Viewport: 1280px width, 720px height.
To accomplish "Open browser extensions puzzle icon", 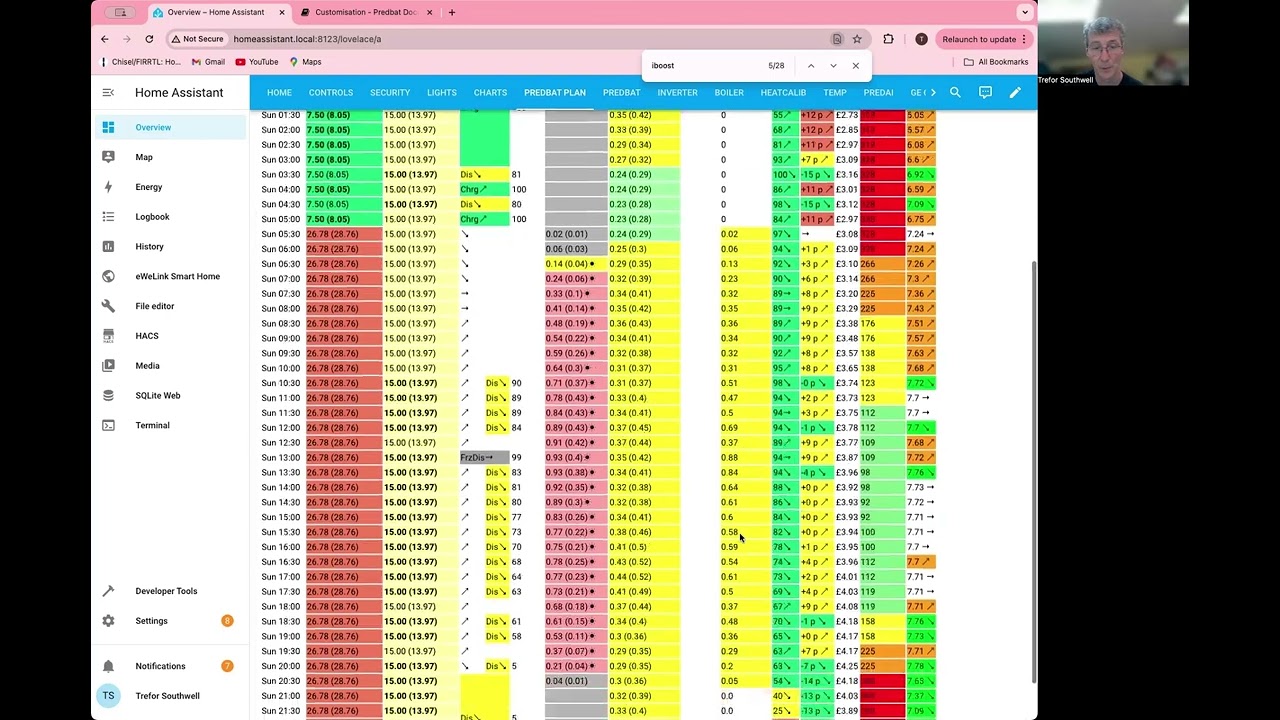I will click(x=888, y=39).
